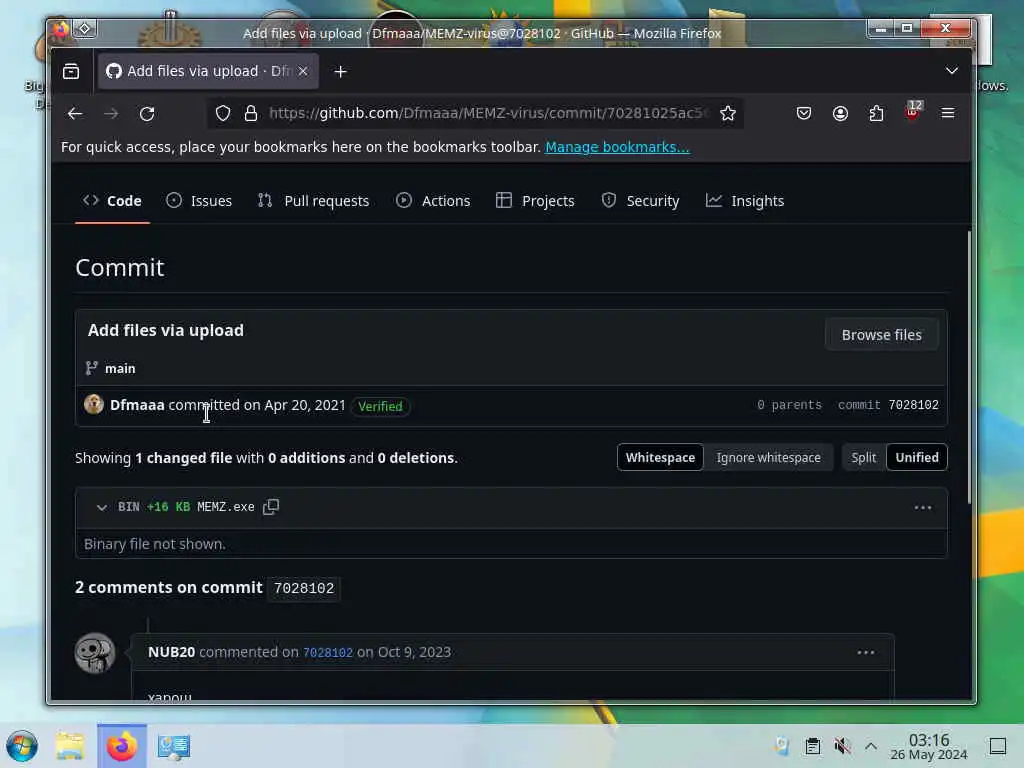This screenshot has height=768, width=1024.
Task: Click the page vertical scrollbar
Action: point(969,367)
